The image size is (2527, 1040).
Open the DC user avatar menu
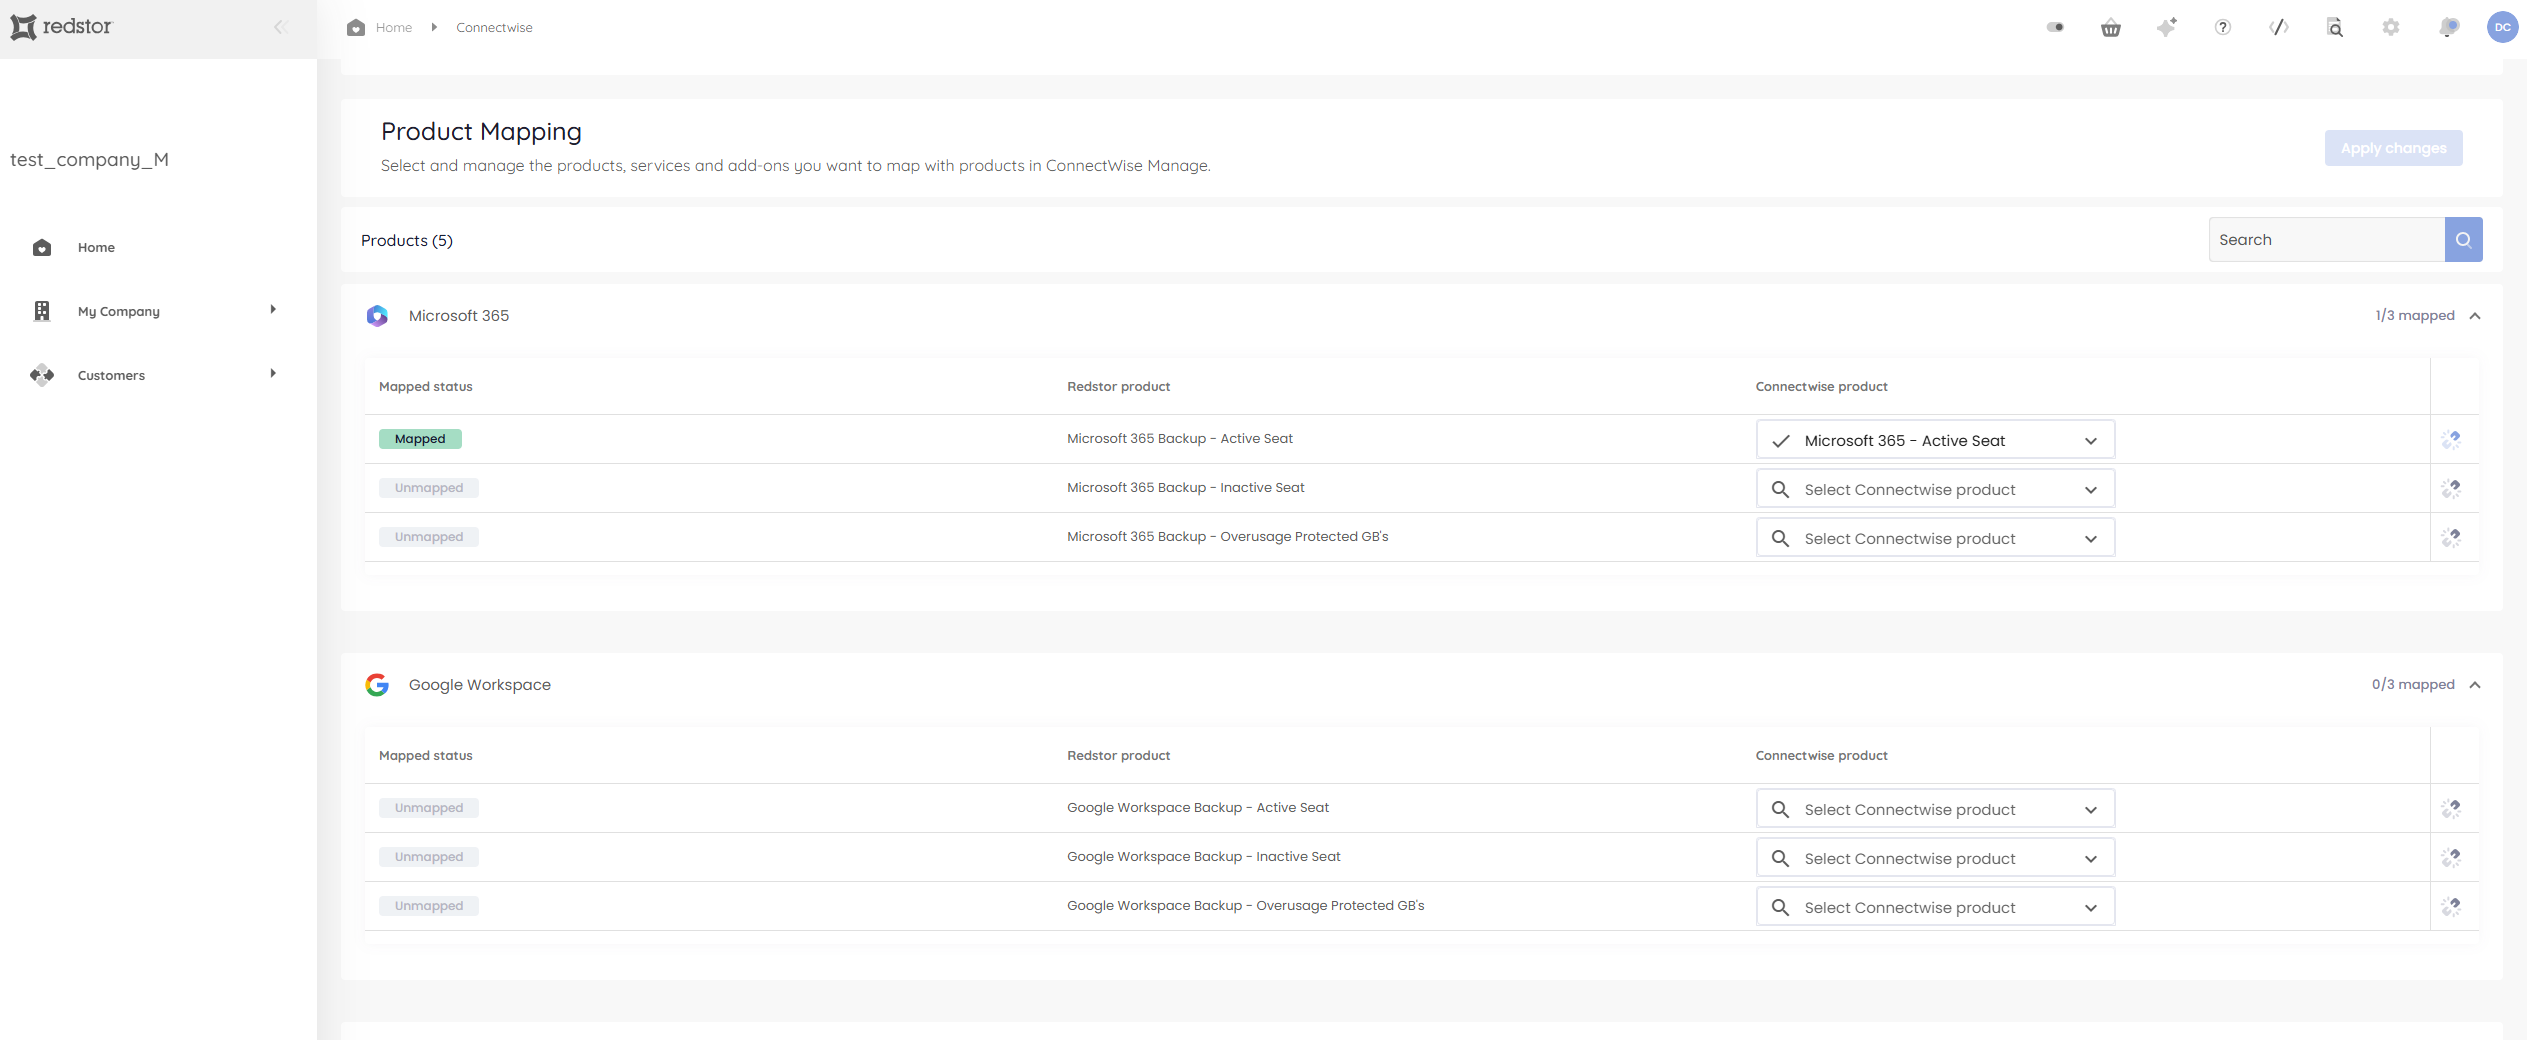point(2502,27)
